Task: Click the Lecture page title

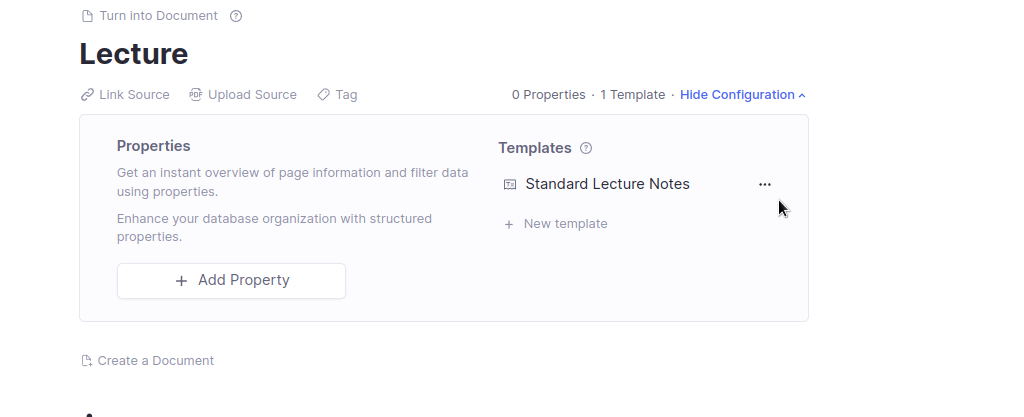Action: (134, 54)
